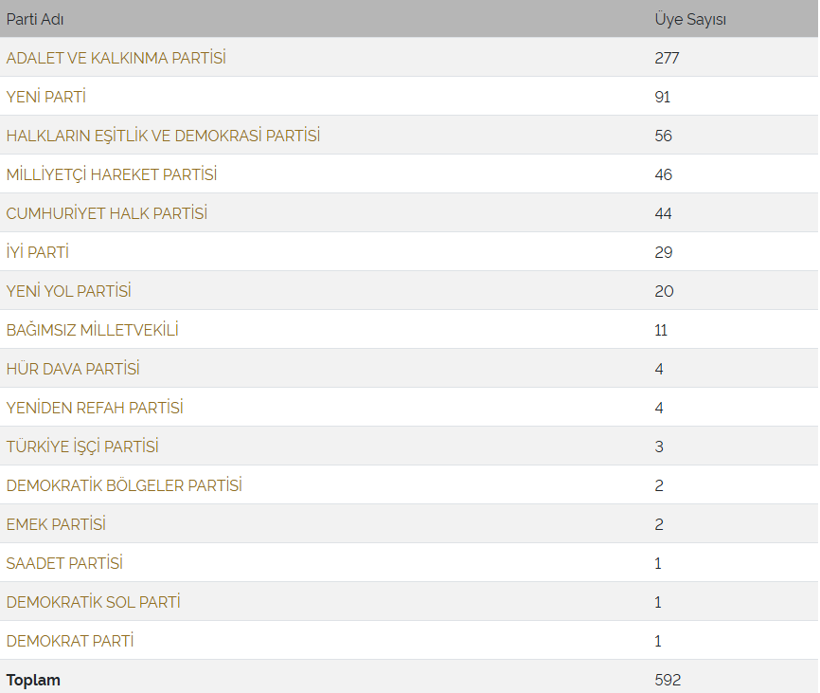Select DEMOKRATİK BÖLGELER PARTİSİ link
Image resolution: width=820 pixels, height=693 pixels.
click(124, 485)
